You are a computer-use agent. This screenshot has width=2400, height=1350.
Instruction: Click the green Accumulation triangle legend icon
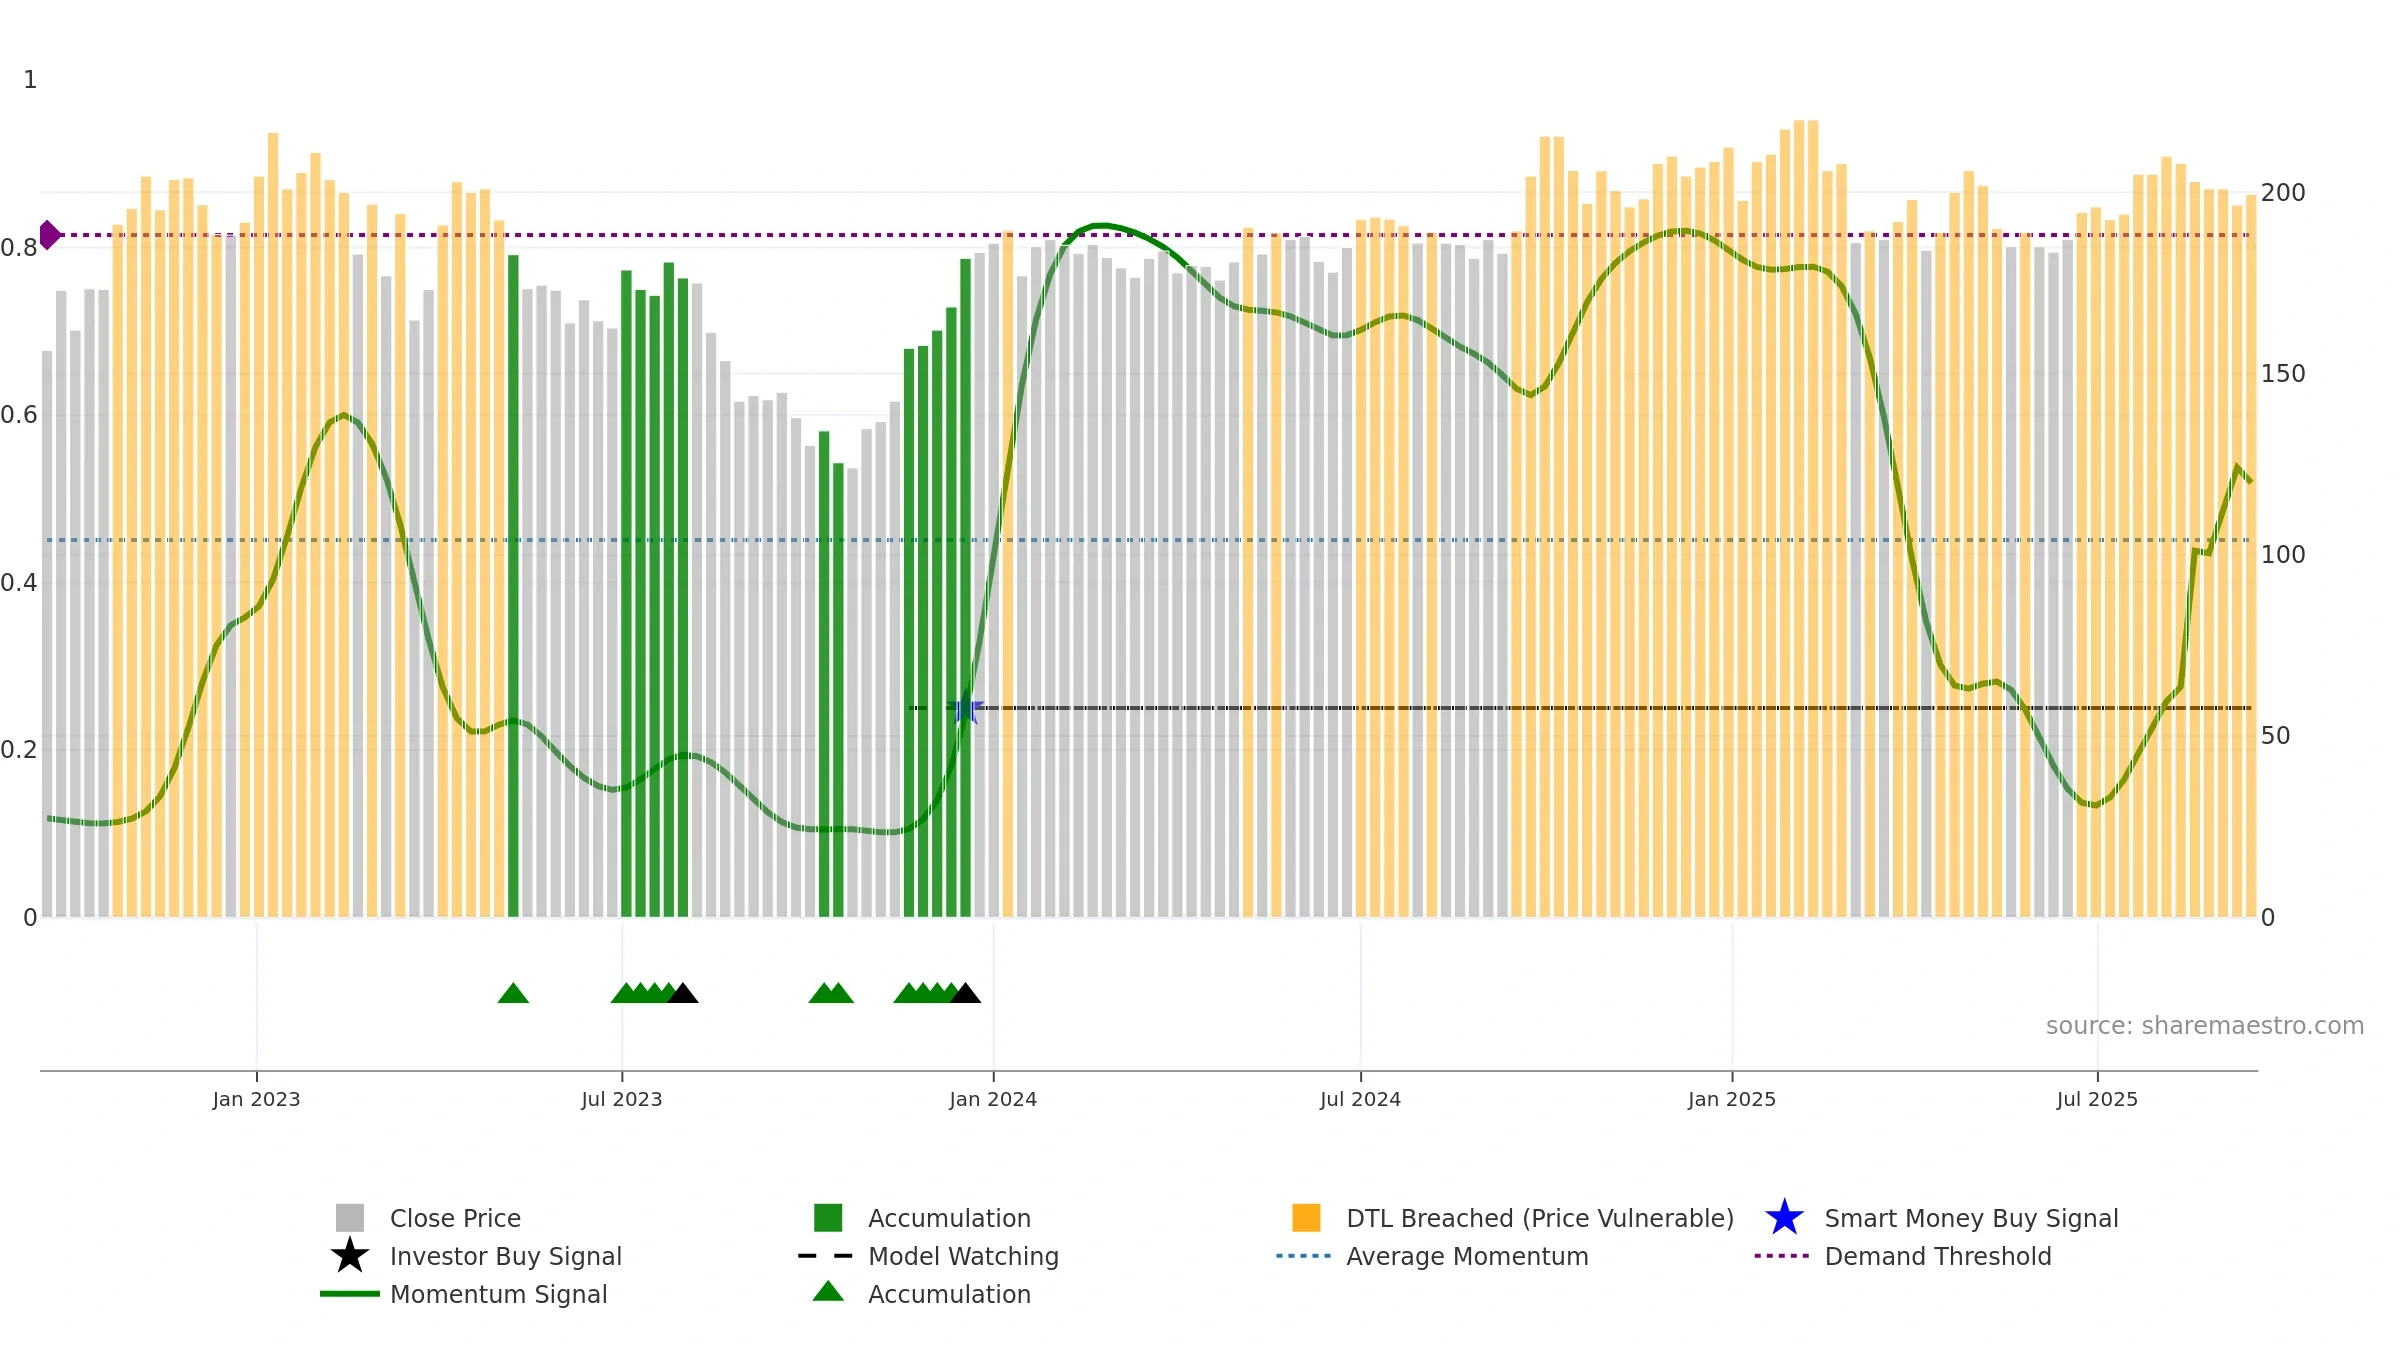(x=828, y=1292)
